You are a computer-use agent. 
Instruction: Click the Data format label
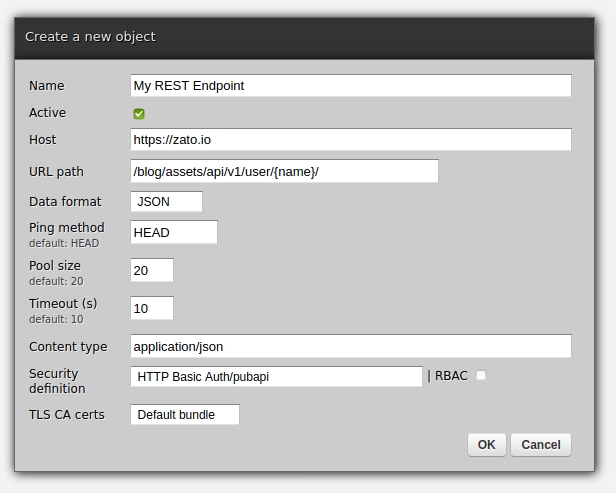pos(65,201)
